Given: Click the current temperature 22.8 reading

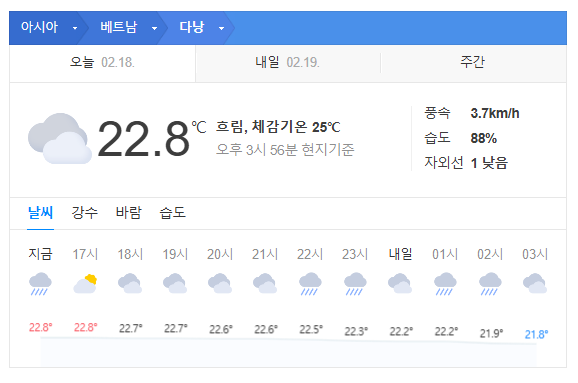Looking at the screenshot, I should tap(144, 139).
